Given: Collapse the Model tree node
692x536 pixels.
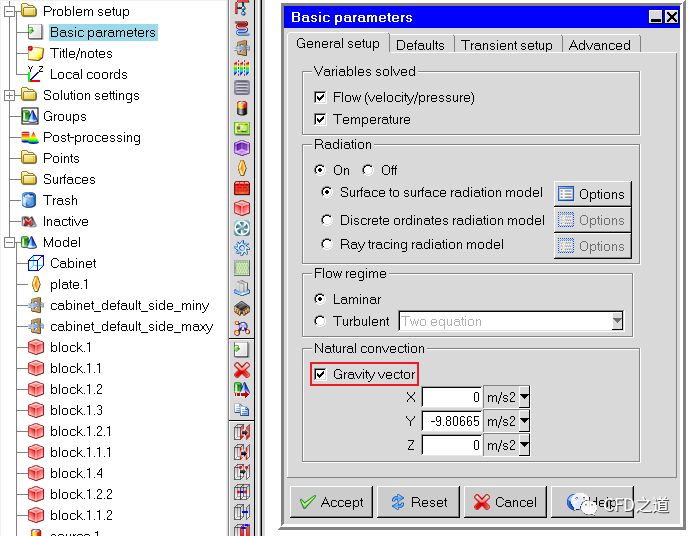Looking at the screenshot, I should [9, 242].
